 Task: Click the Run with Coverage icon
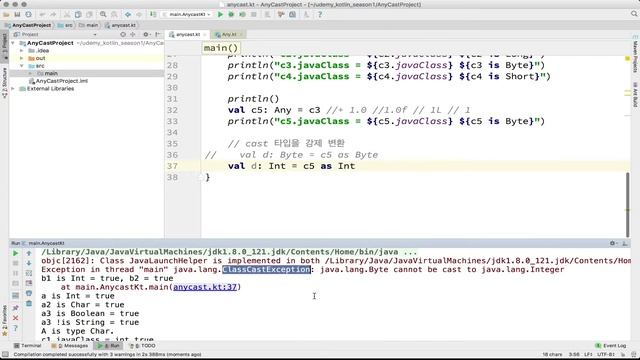pyautogui.click(x=242, y=15)
